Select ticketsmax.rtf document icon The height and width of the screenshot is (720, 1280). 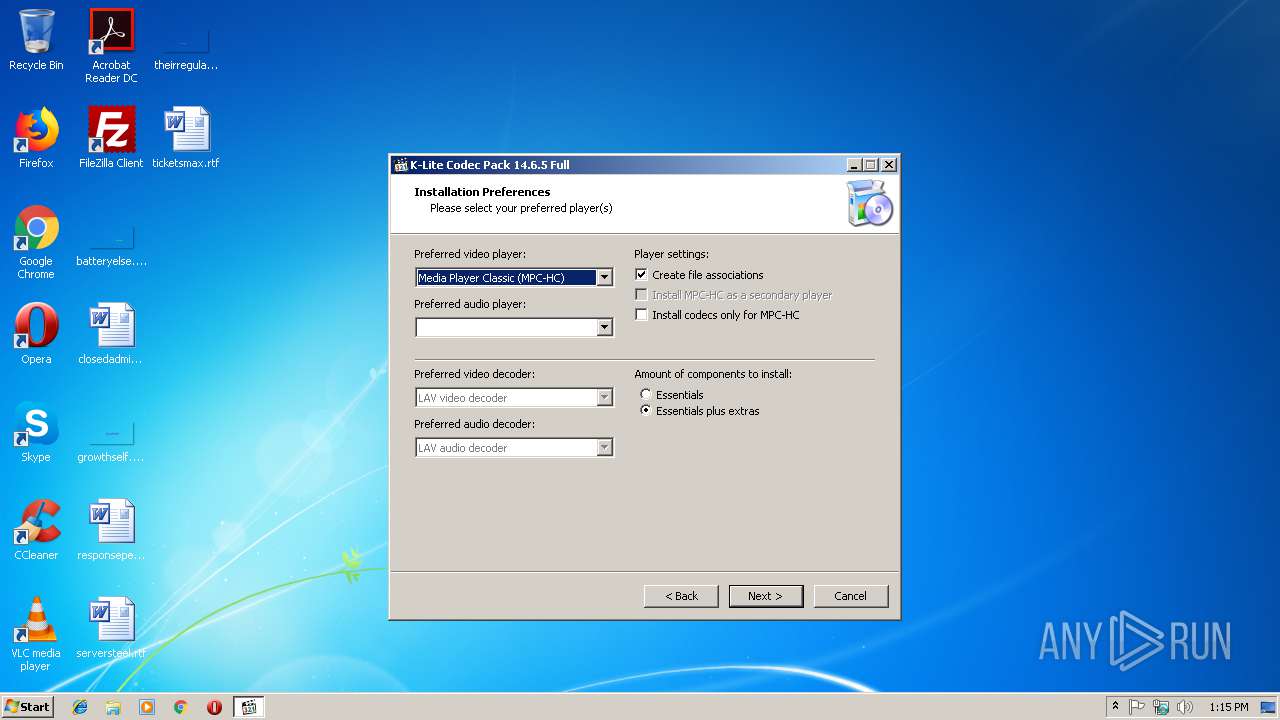pos(186,138)
